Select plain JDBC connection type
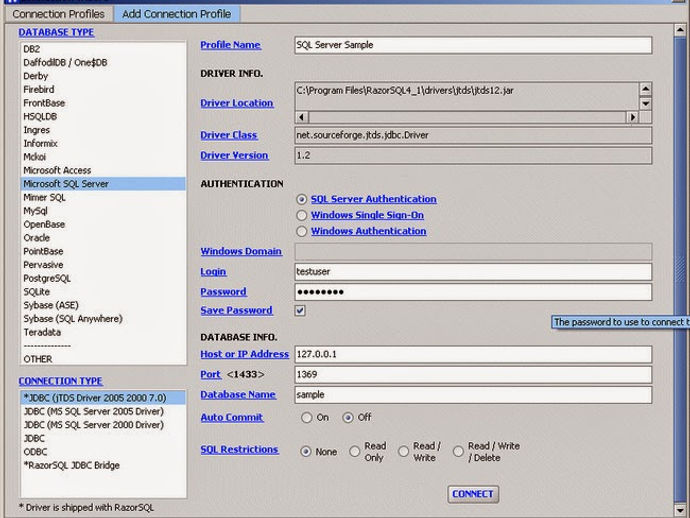This screenshot has height=518, width=690. [x=103, y=438]
